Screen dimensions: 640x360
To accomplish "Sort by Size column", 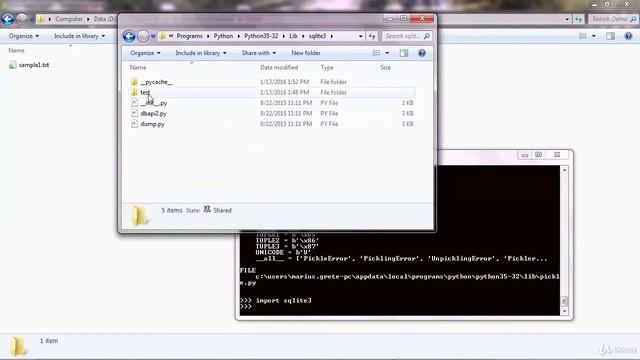I will click(x=385, y=67).
